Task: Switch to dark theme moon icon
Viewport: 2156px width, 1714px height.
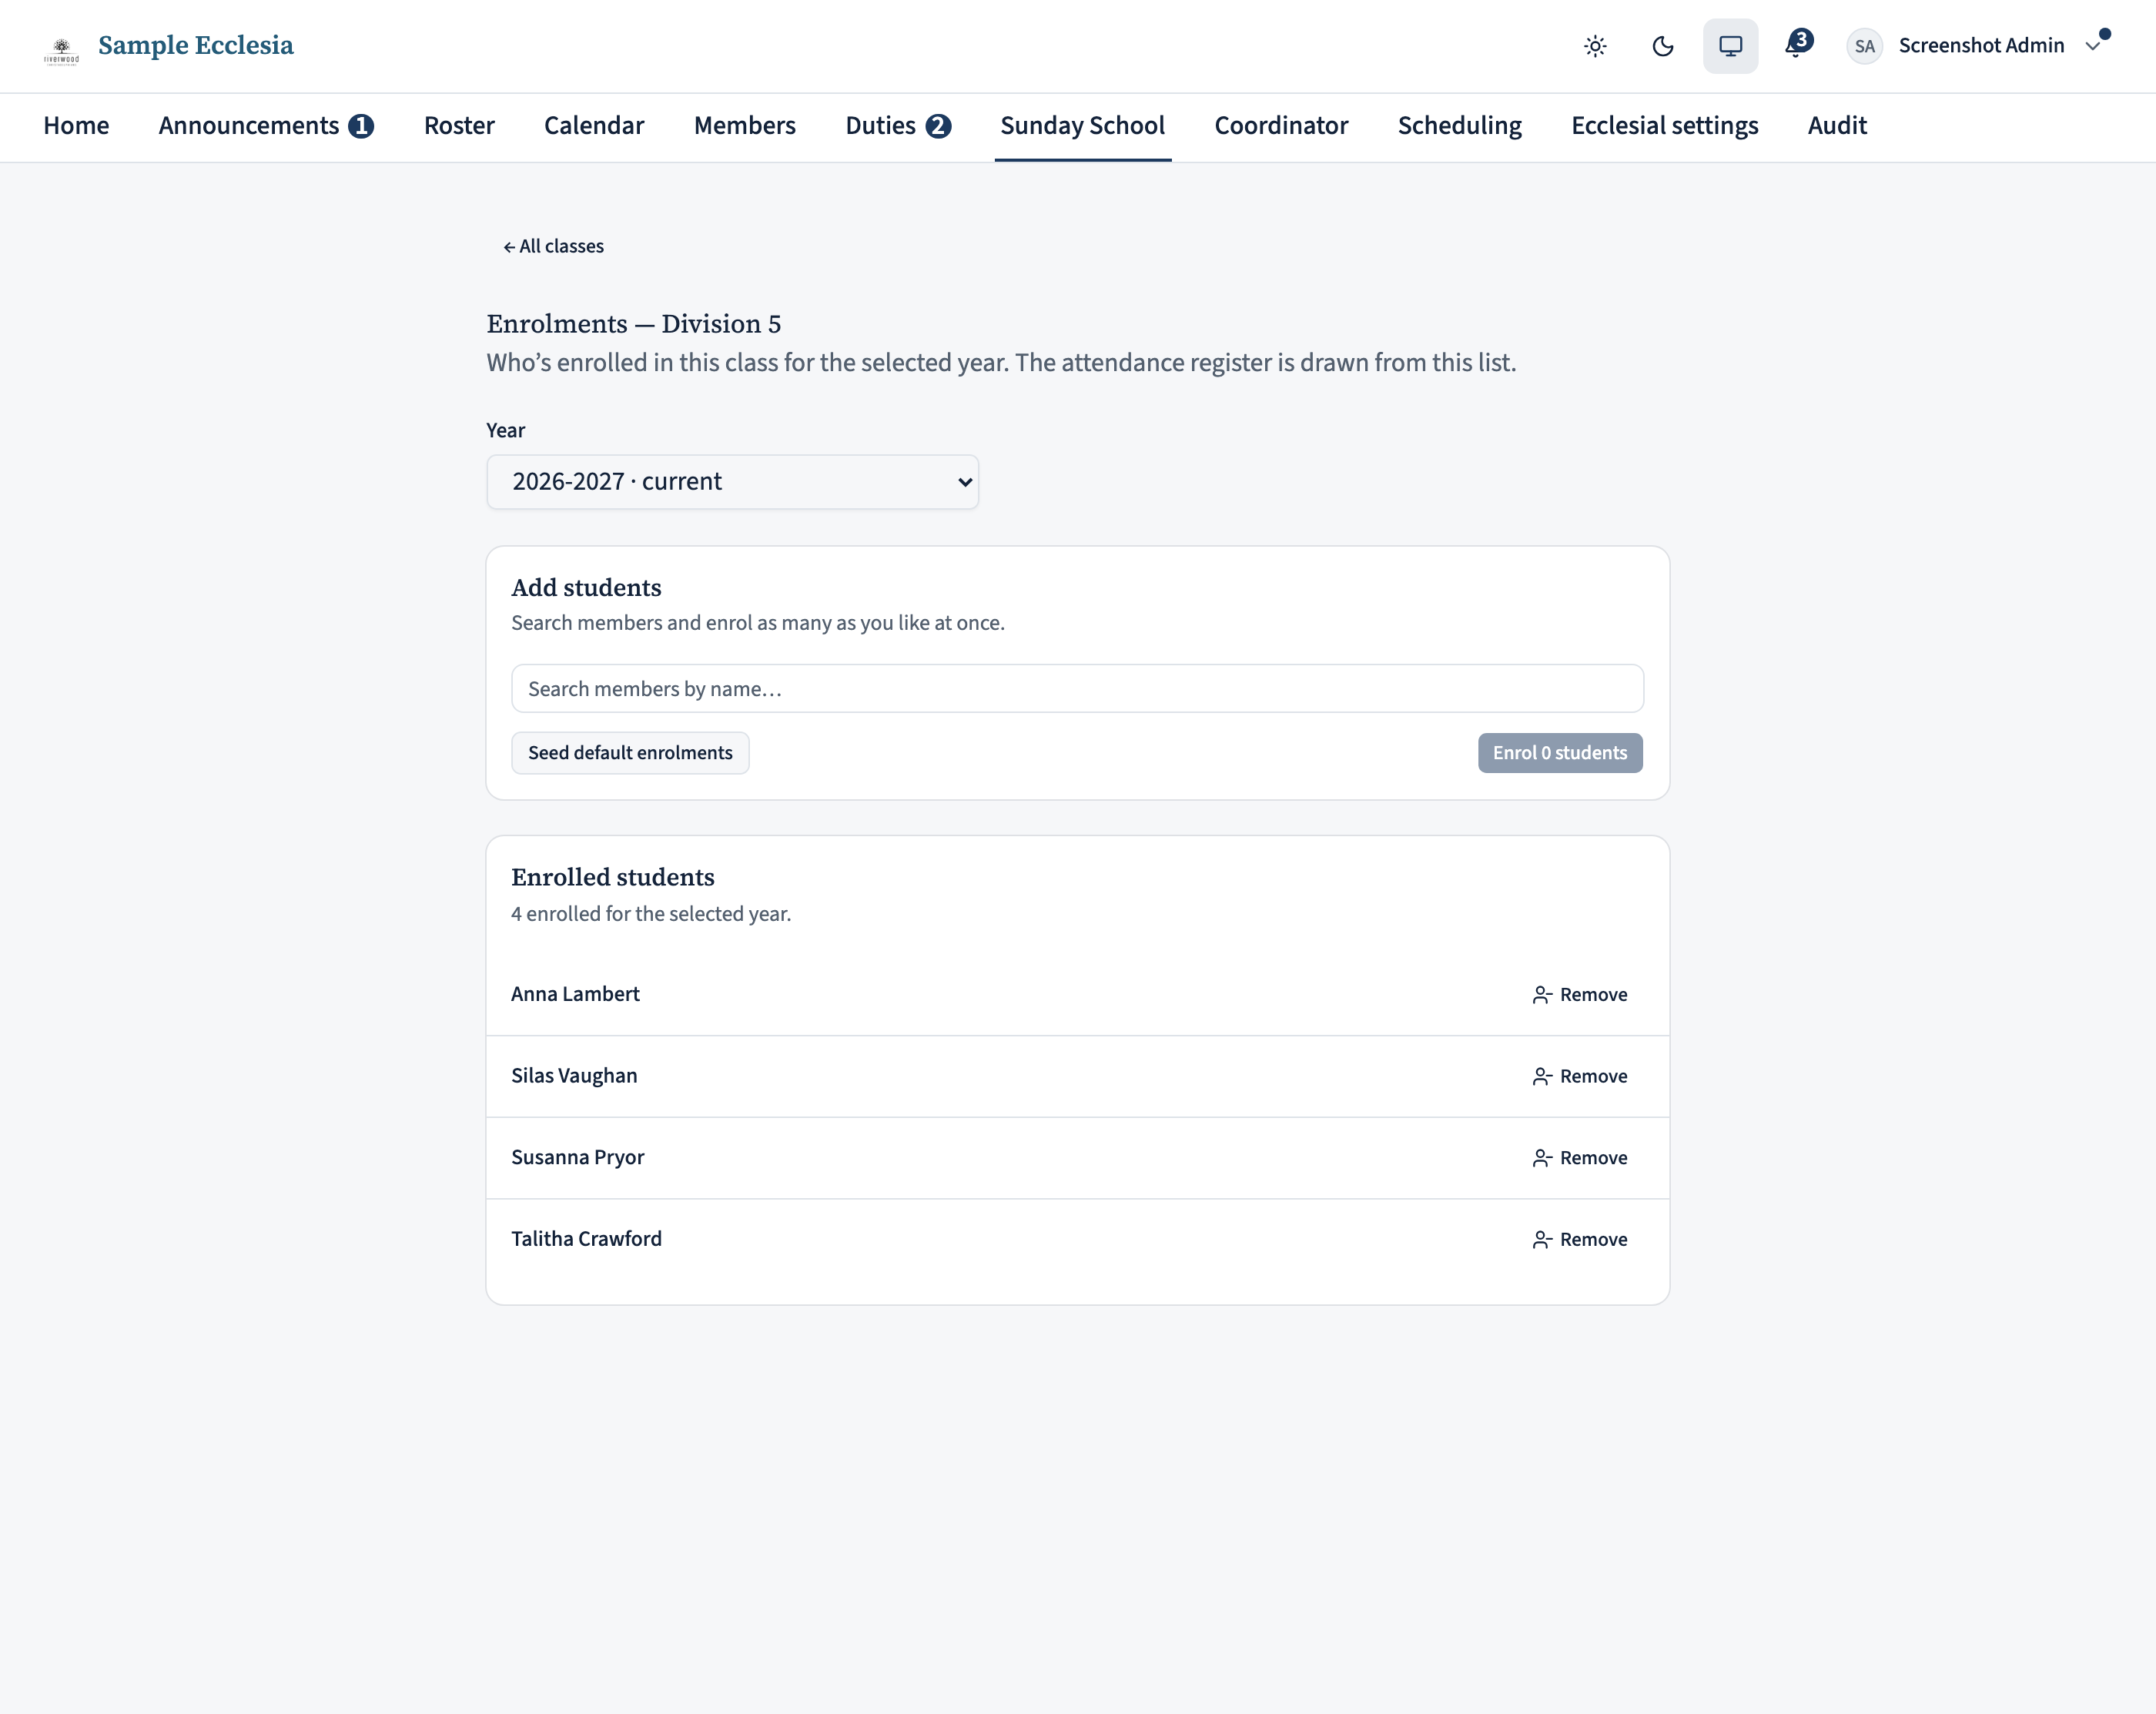Action: point(1663,46)
